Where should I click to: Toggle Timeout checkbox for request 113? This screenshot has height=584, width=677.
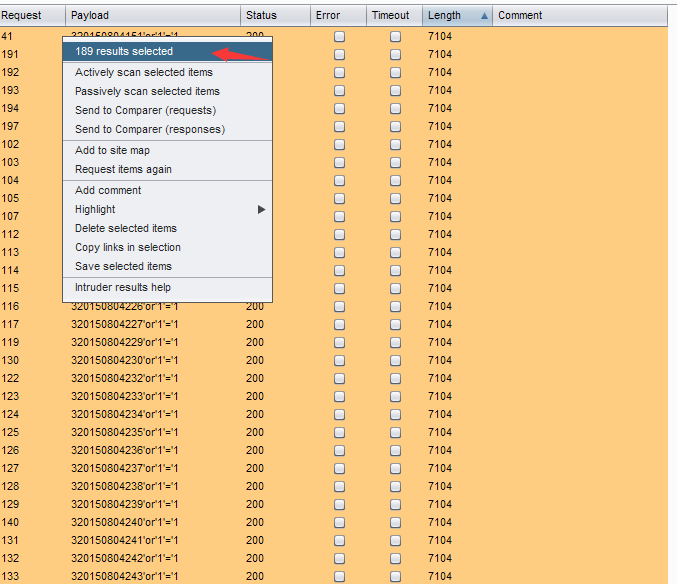pyautogui.click(x=395, y=253)
